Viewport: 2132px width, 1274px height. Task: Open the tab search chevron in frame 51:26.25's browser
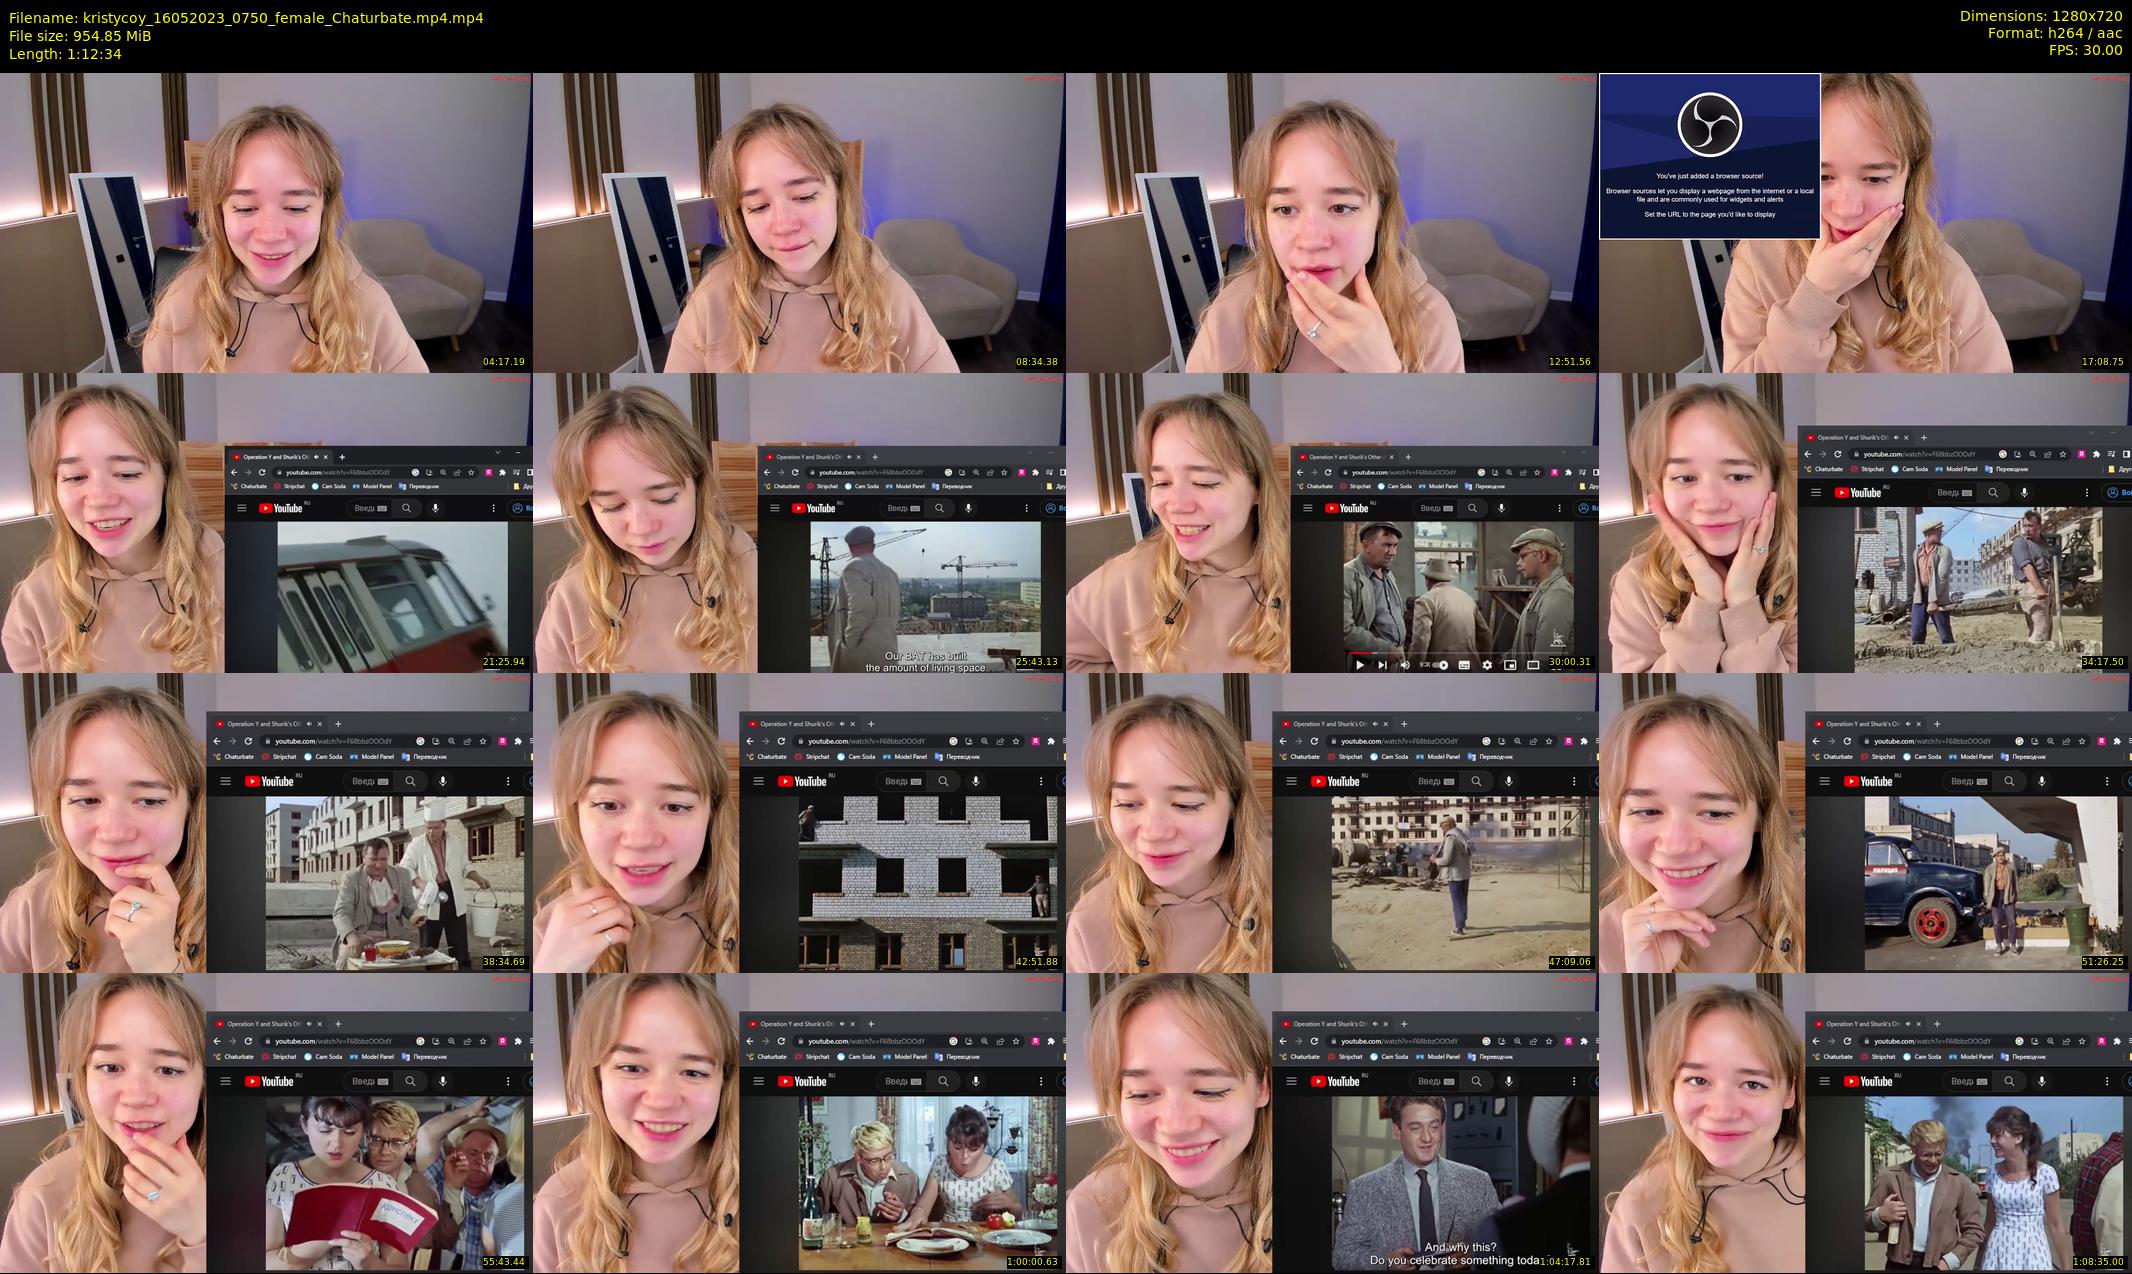[x=2110, y=717]
